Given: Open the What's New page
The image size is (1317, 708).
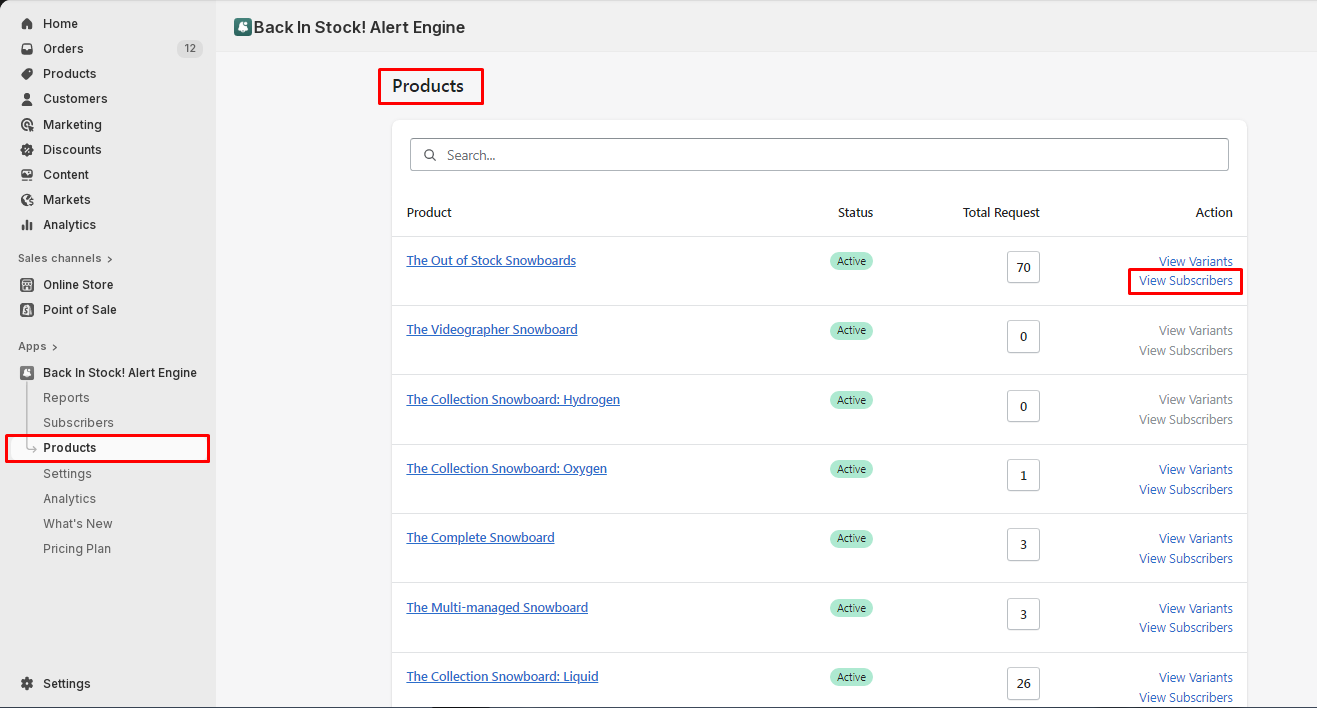Looking at the screenshot, I should [77, 523].
